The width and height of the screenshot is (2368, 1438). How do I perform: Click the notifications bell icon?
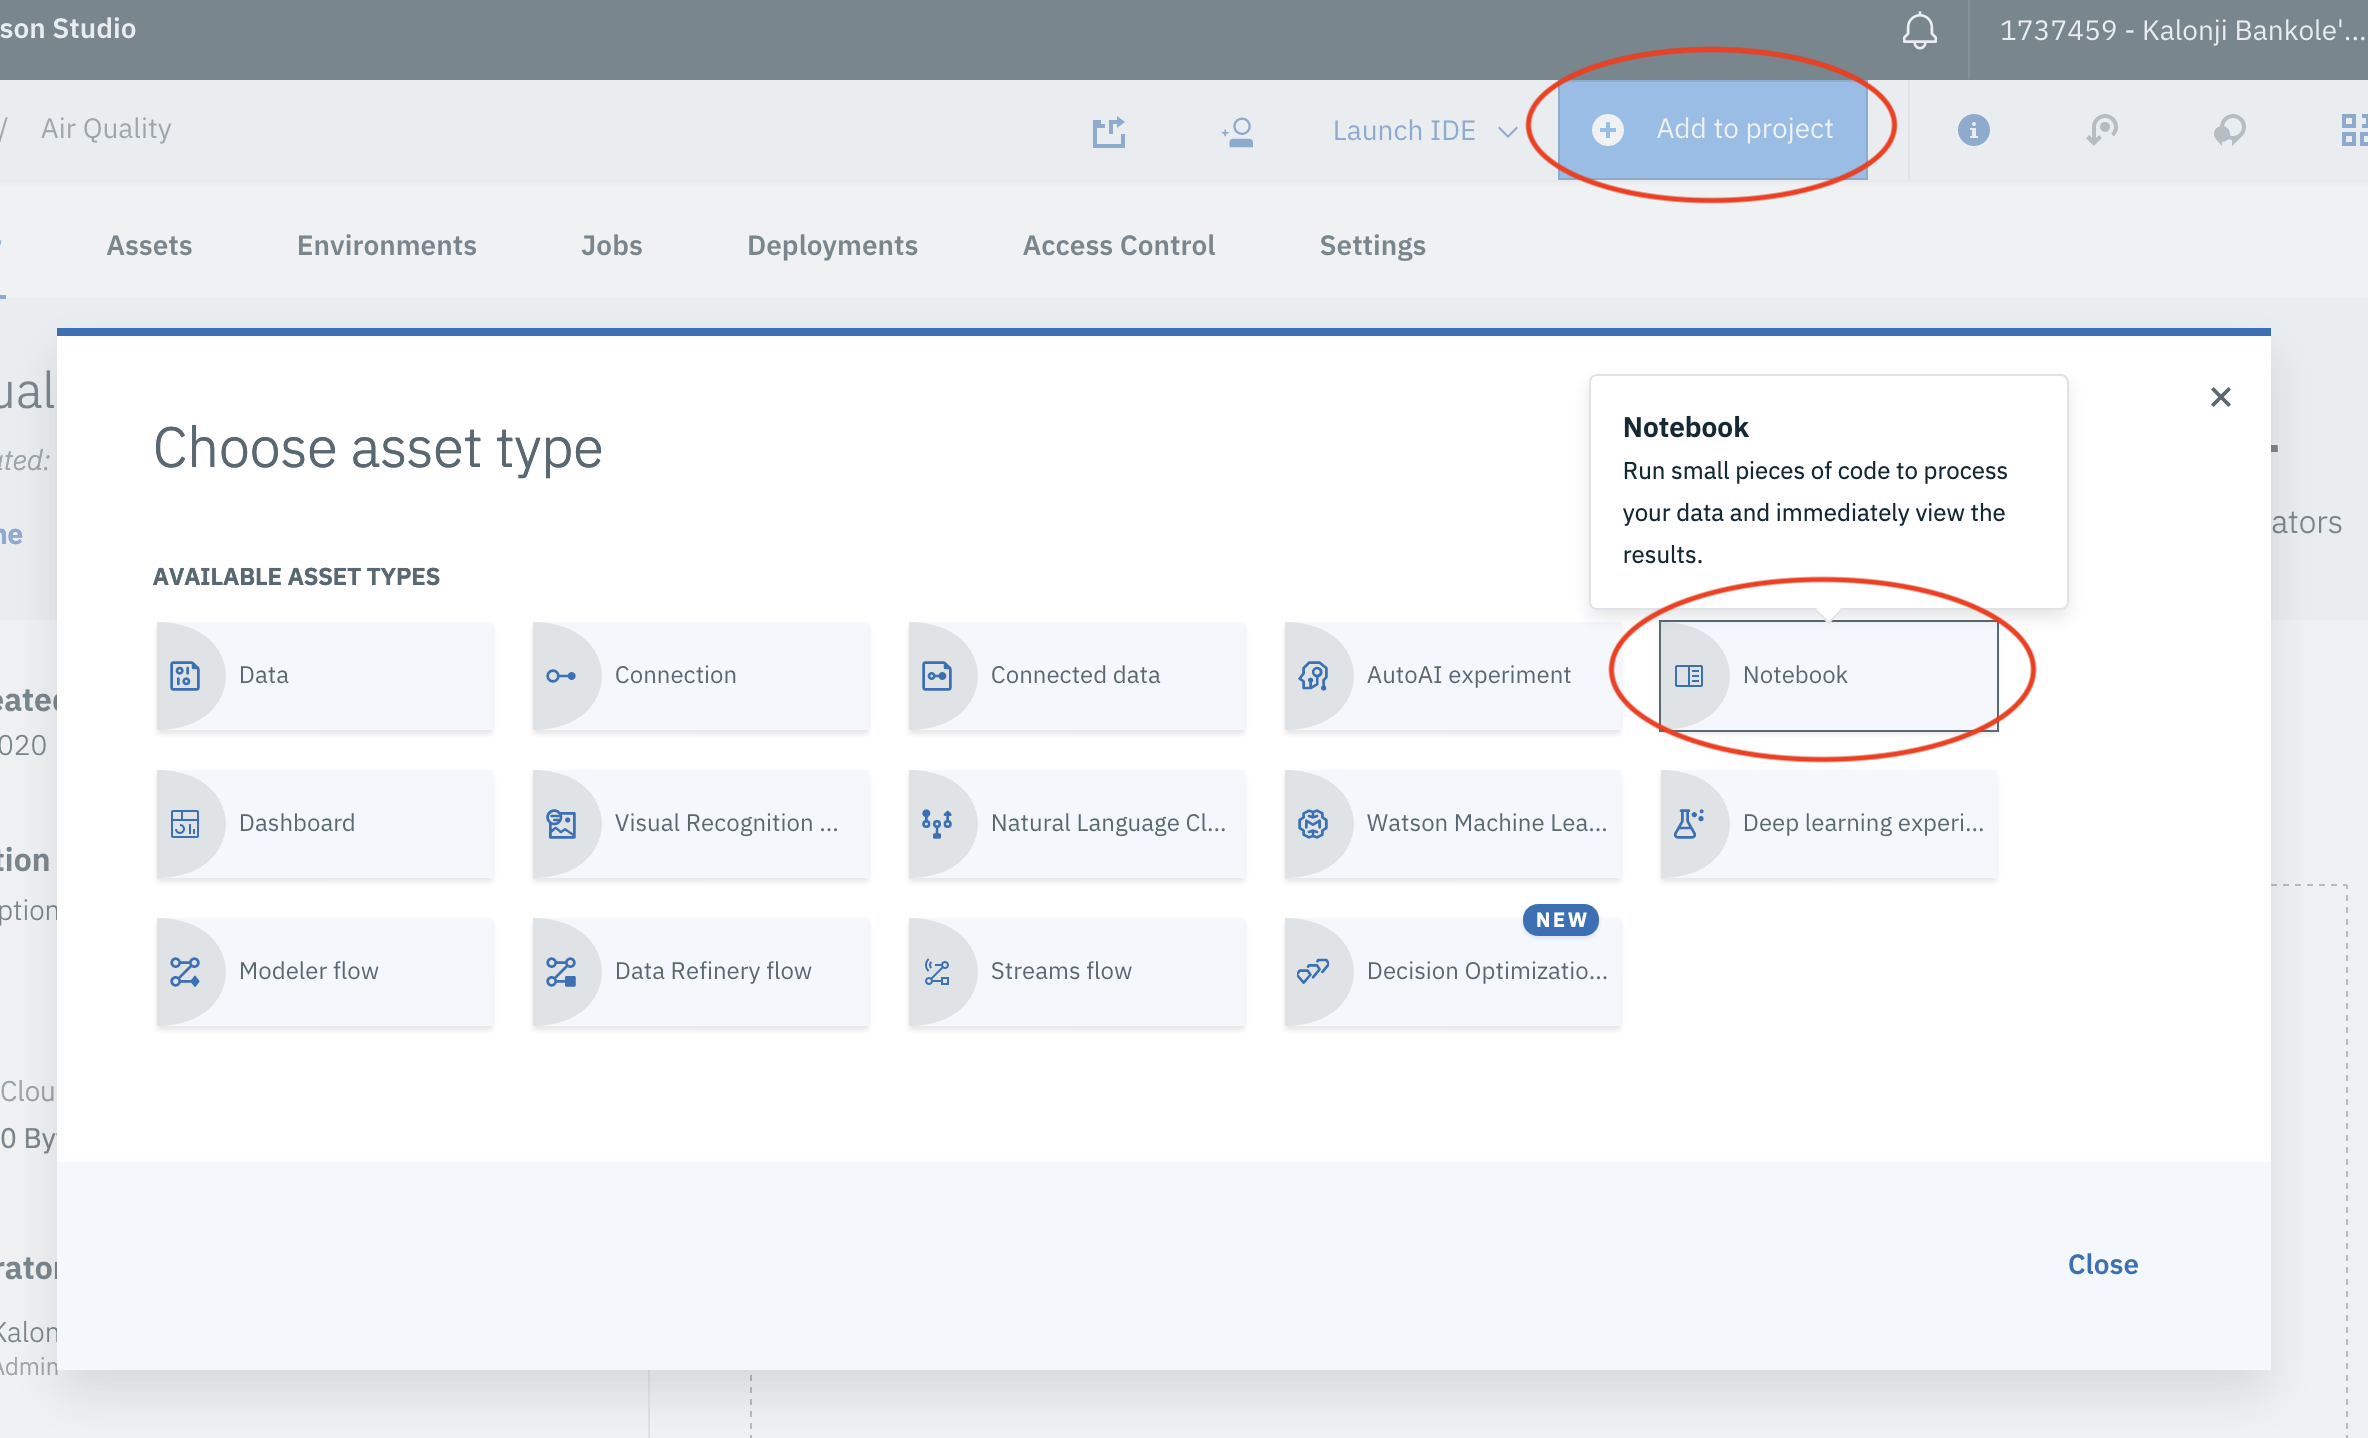click(1918, 31)
